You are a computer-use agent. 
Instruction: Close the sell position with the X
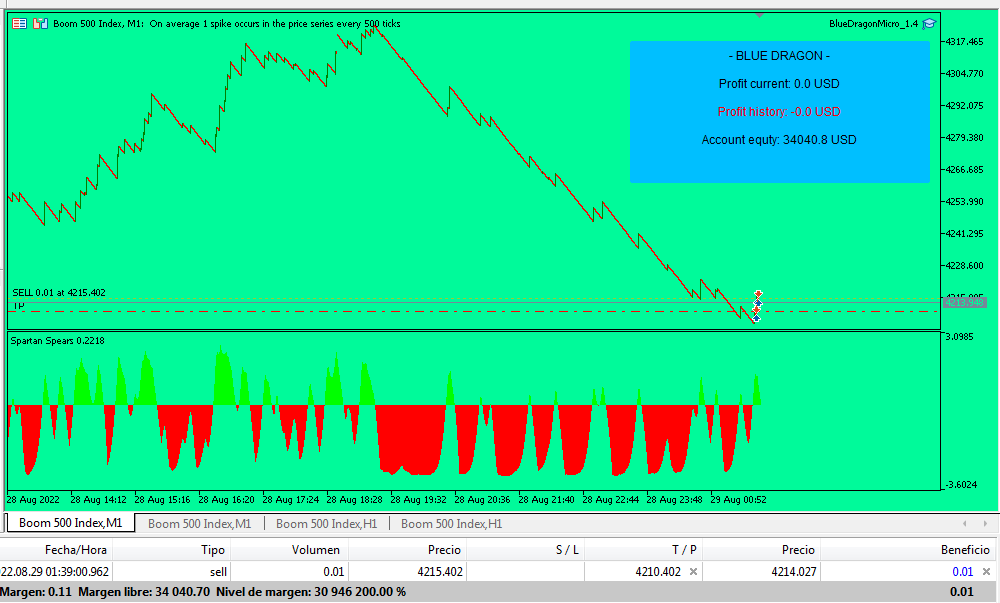[987, 572]
